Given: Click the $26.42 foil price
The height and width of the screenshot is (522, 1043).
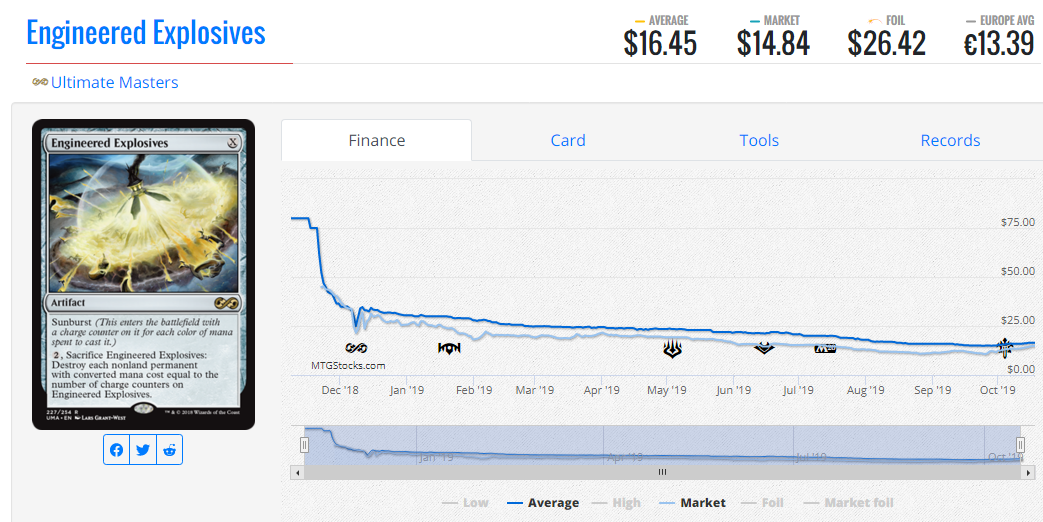Looking at the screenshot, I should 887,44.
